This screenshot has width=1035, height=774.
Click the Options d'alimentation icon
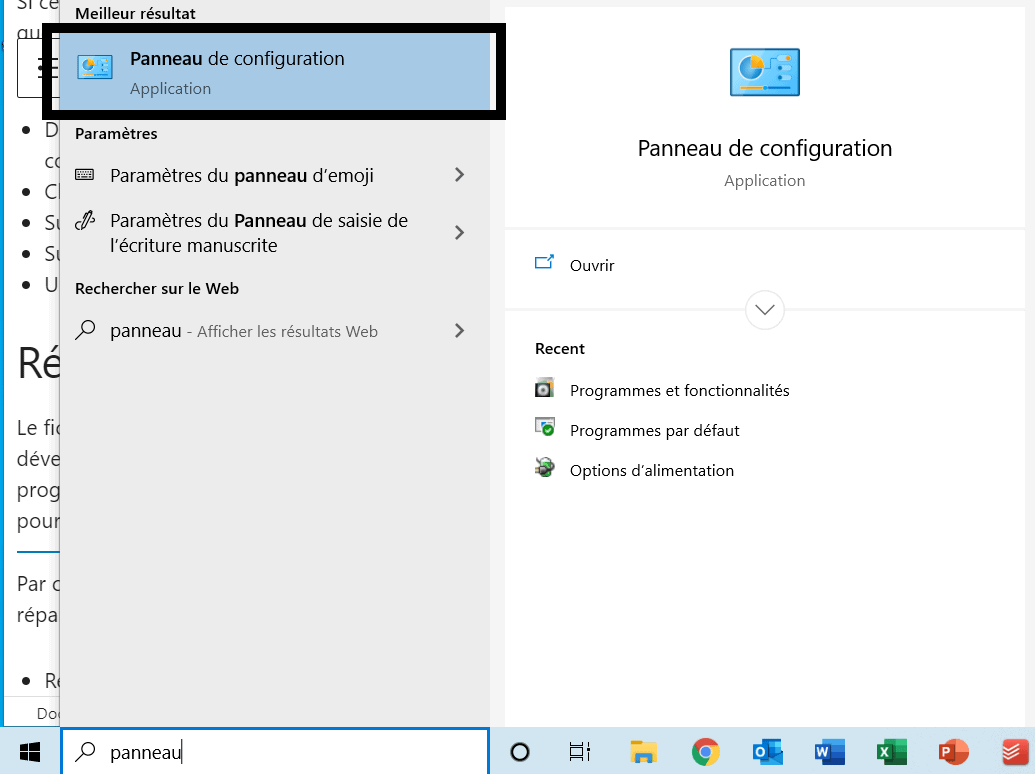(545, 468)
